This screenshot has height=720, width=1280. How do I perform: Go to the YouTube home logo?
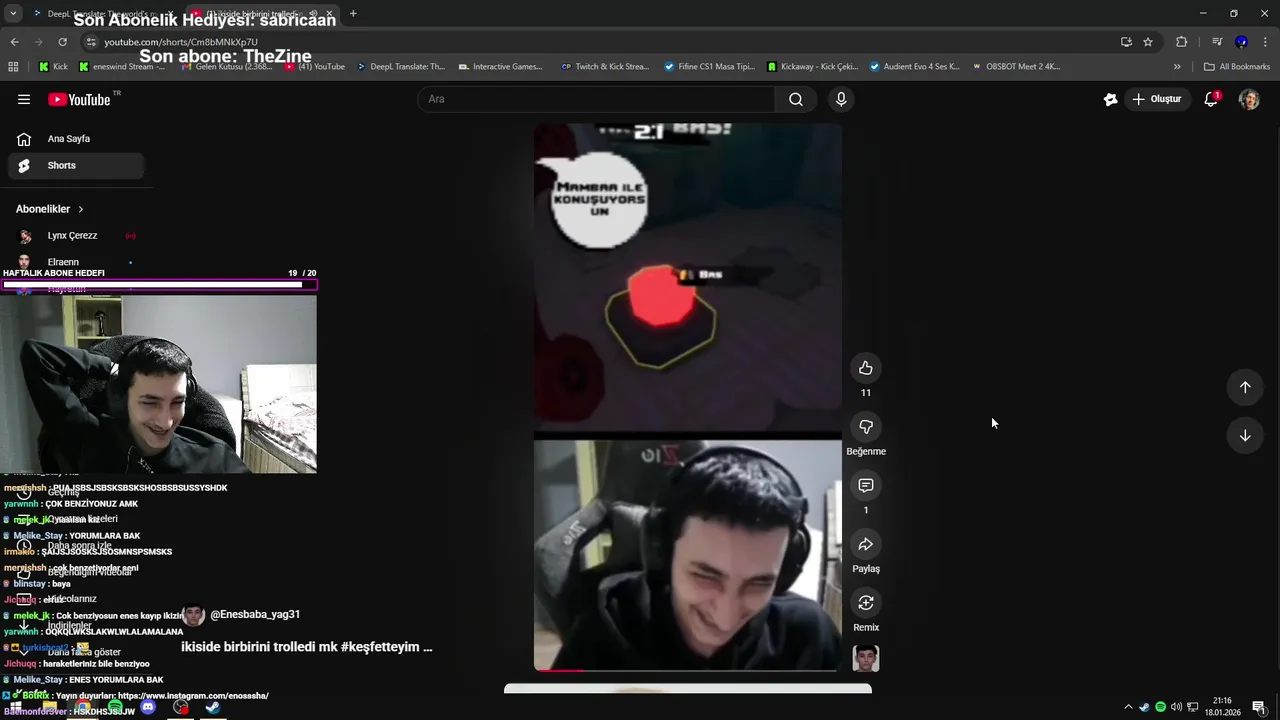pos(79,99)
